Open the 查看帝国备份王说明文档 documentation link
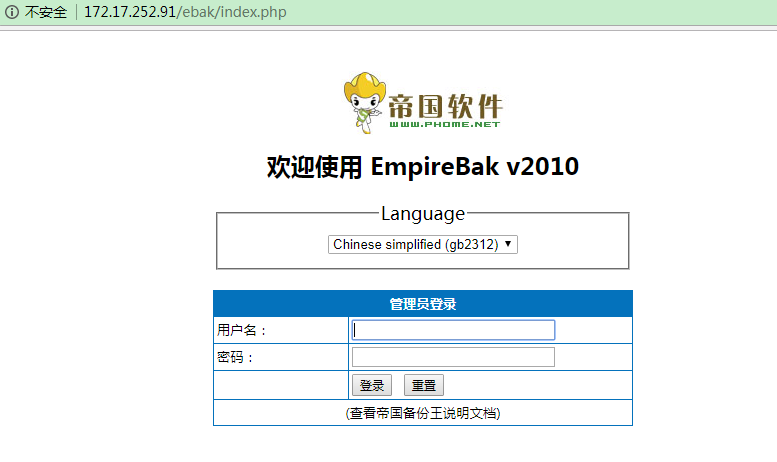This screenshot has width=777, height=462. pos(423,413)
